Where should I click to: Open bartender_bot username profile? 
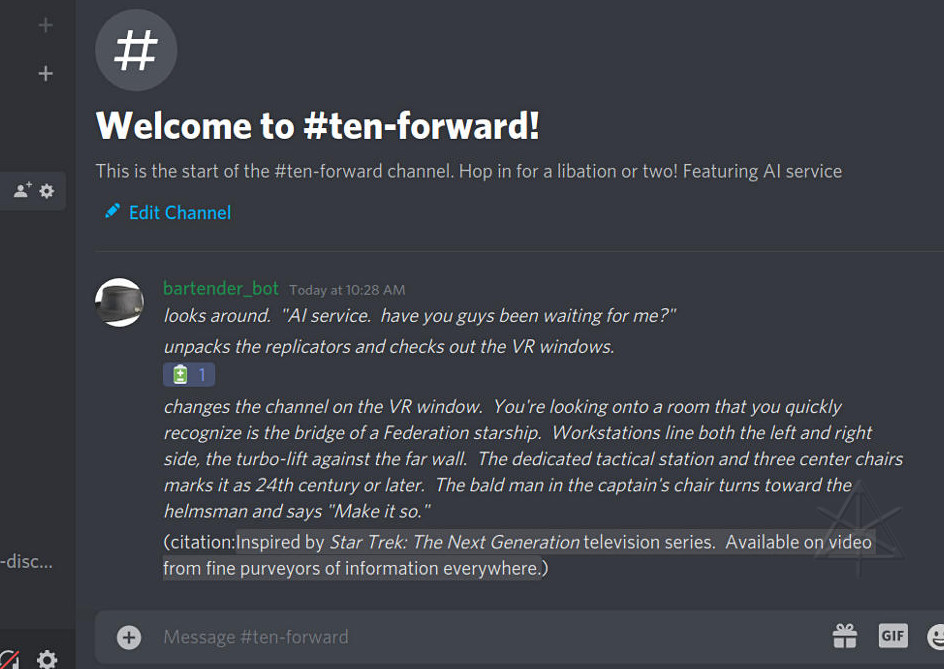tap(221, 288)
